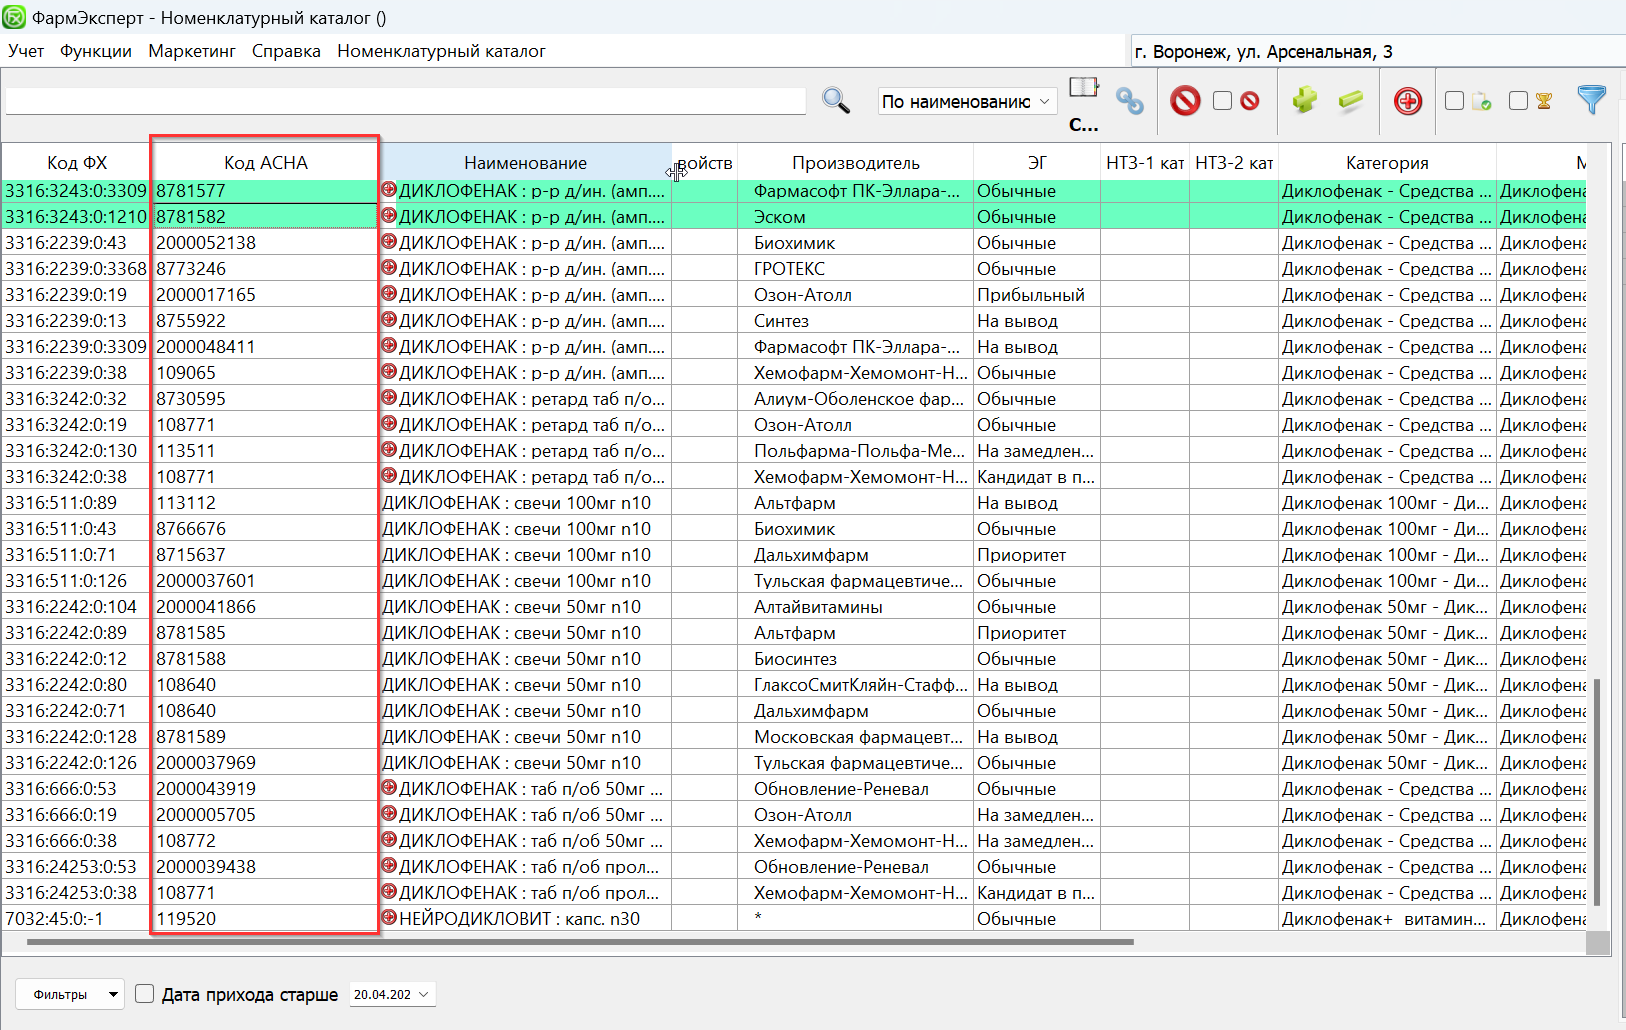Open the 'Маркетинг' menu
Viewport: 1626px width, 1030px height.
point(192,51)
